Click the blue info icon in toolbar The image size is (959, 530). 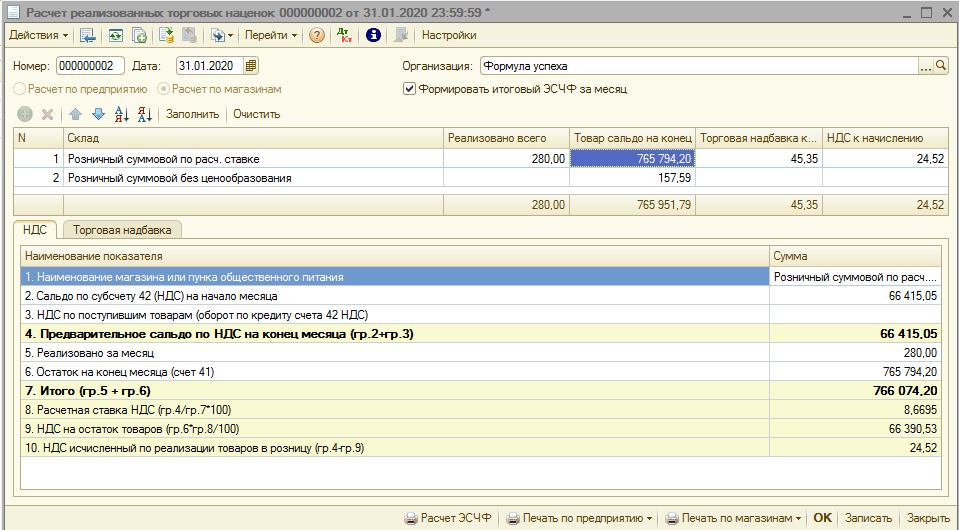(374, 35)
